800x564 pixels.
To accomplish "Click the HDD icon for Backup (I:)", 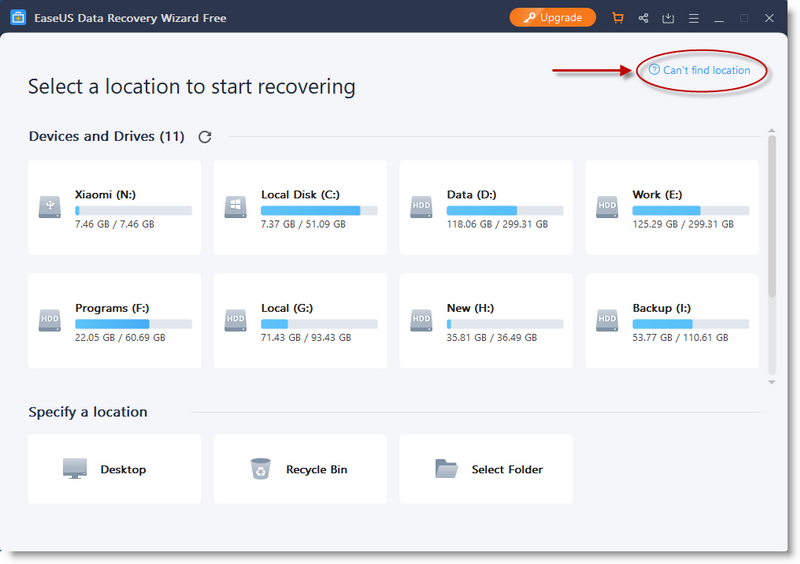I will click(x=607, y=321).
